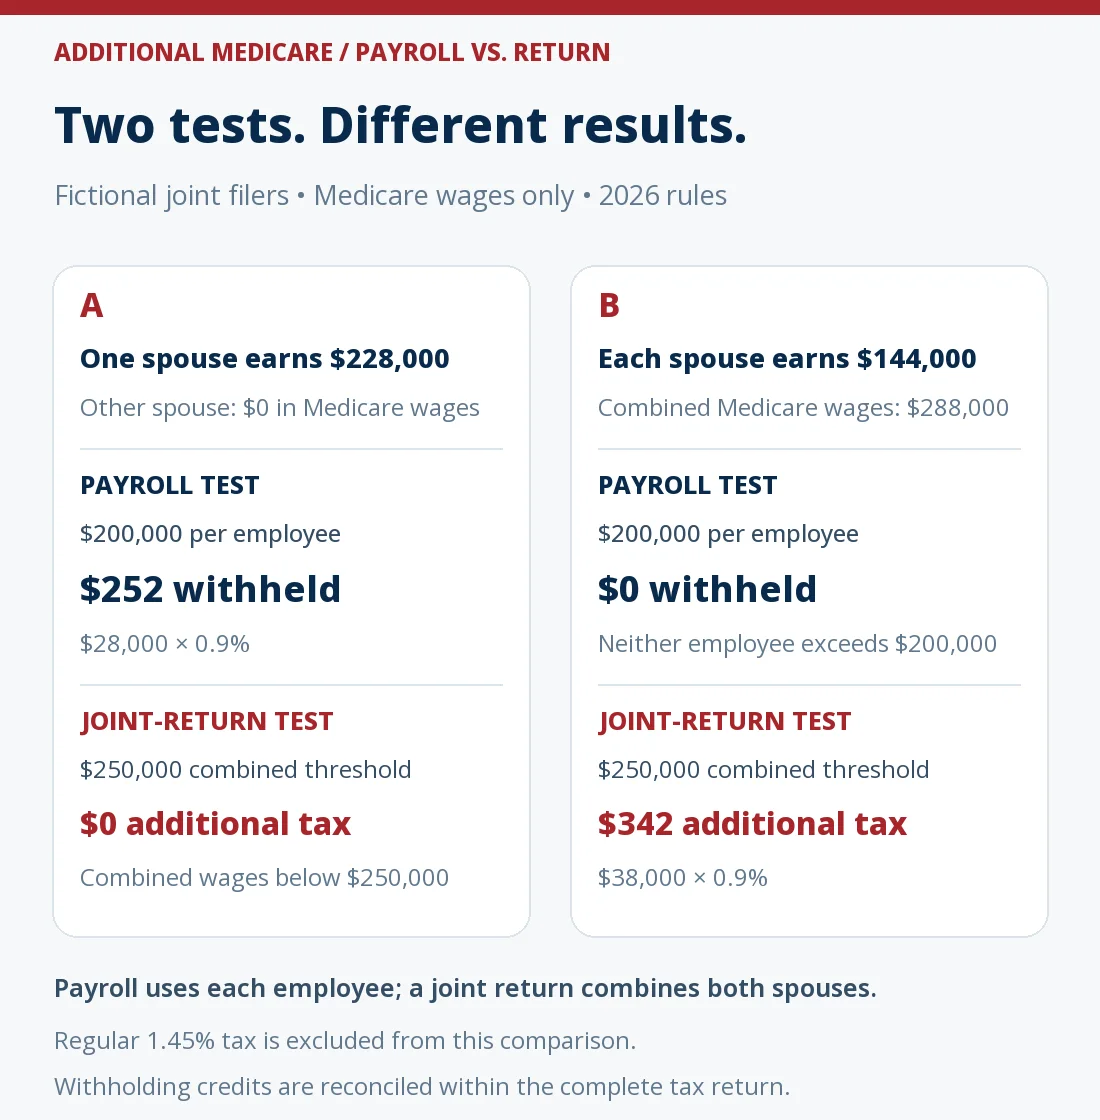The image size is (1100, 1120).
Task: Click the red letter A label
Action: (x=91, y=306)
